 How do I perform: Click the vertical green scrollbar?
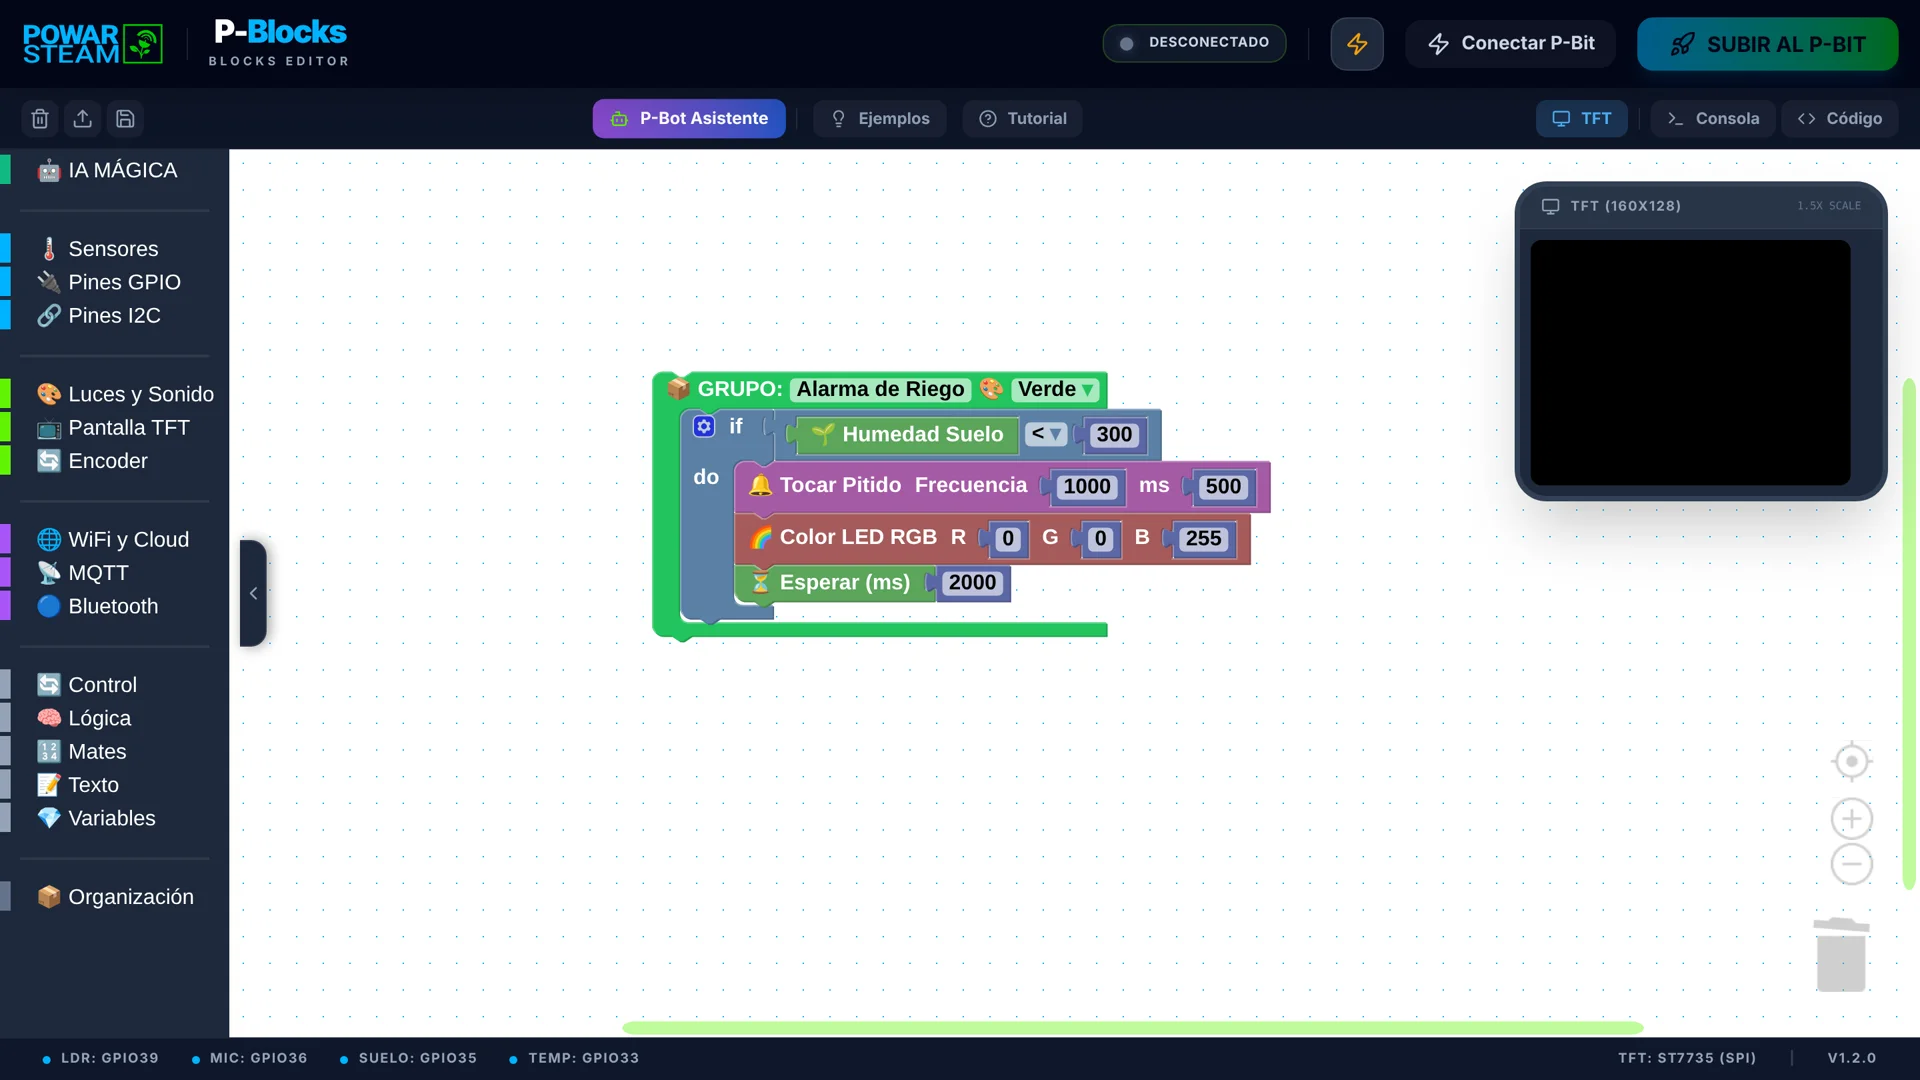coord(1909,634)
